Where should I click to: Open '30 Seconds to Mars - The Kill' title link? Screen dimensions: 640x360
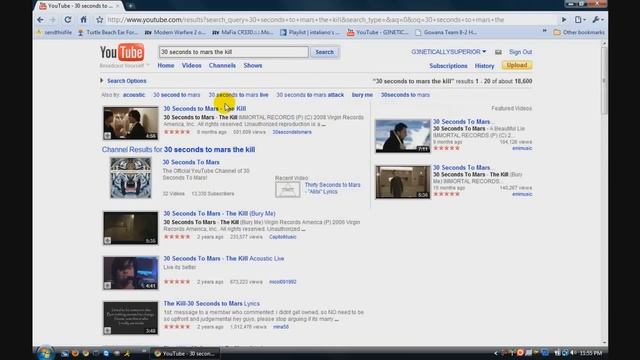204,109
